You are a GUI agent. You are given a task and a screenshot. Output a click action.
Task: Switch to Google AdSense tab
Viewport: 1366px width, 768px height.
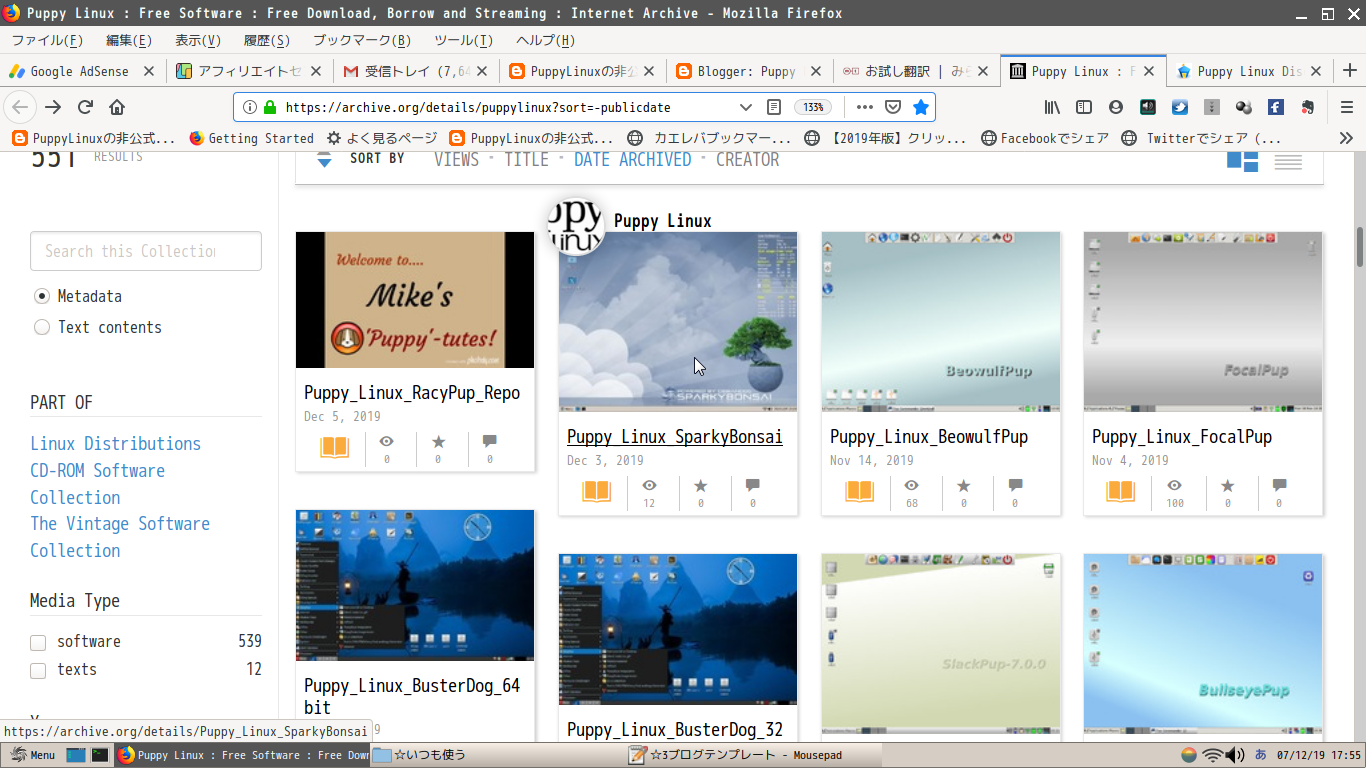tap(80, 71)
